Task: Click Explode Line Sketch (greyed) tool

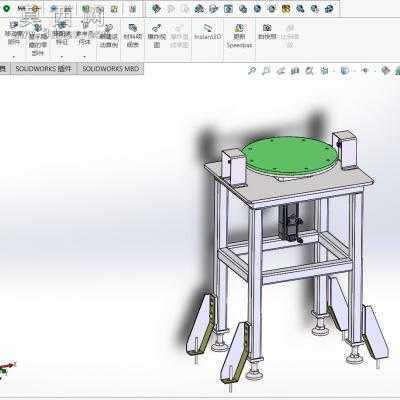Action: [179, 36]
